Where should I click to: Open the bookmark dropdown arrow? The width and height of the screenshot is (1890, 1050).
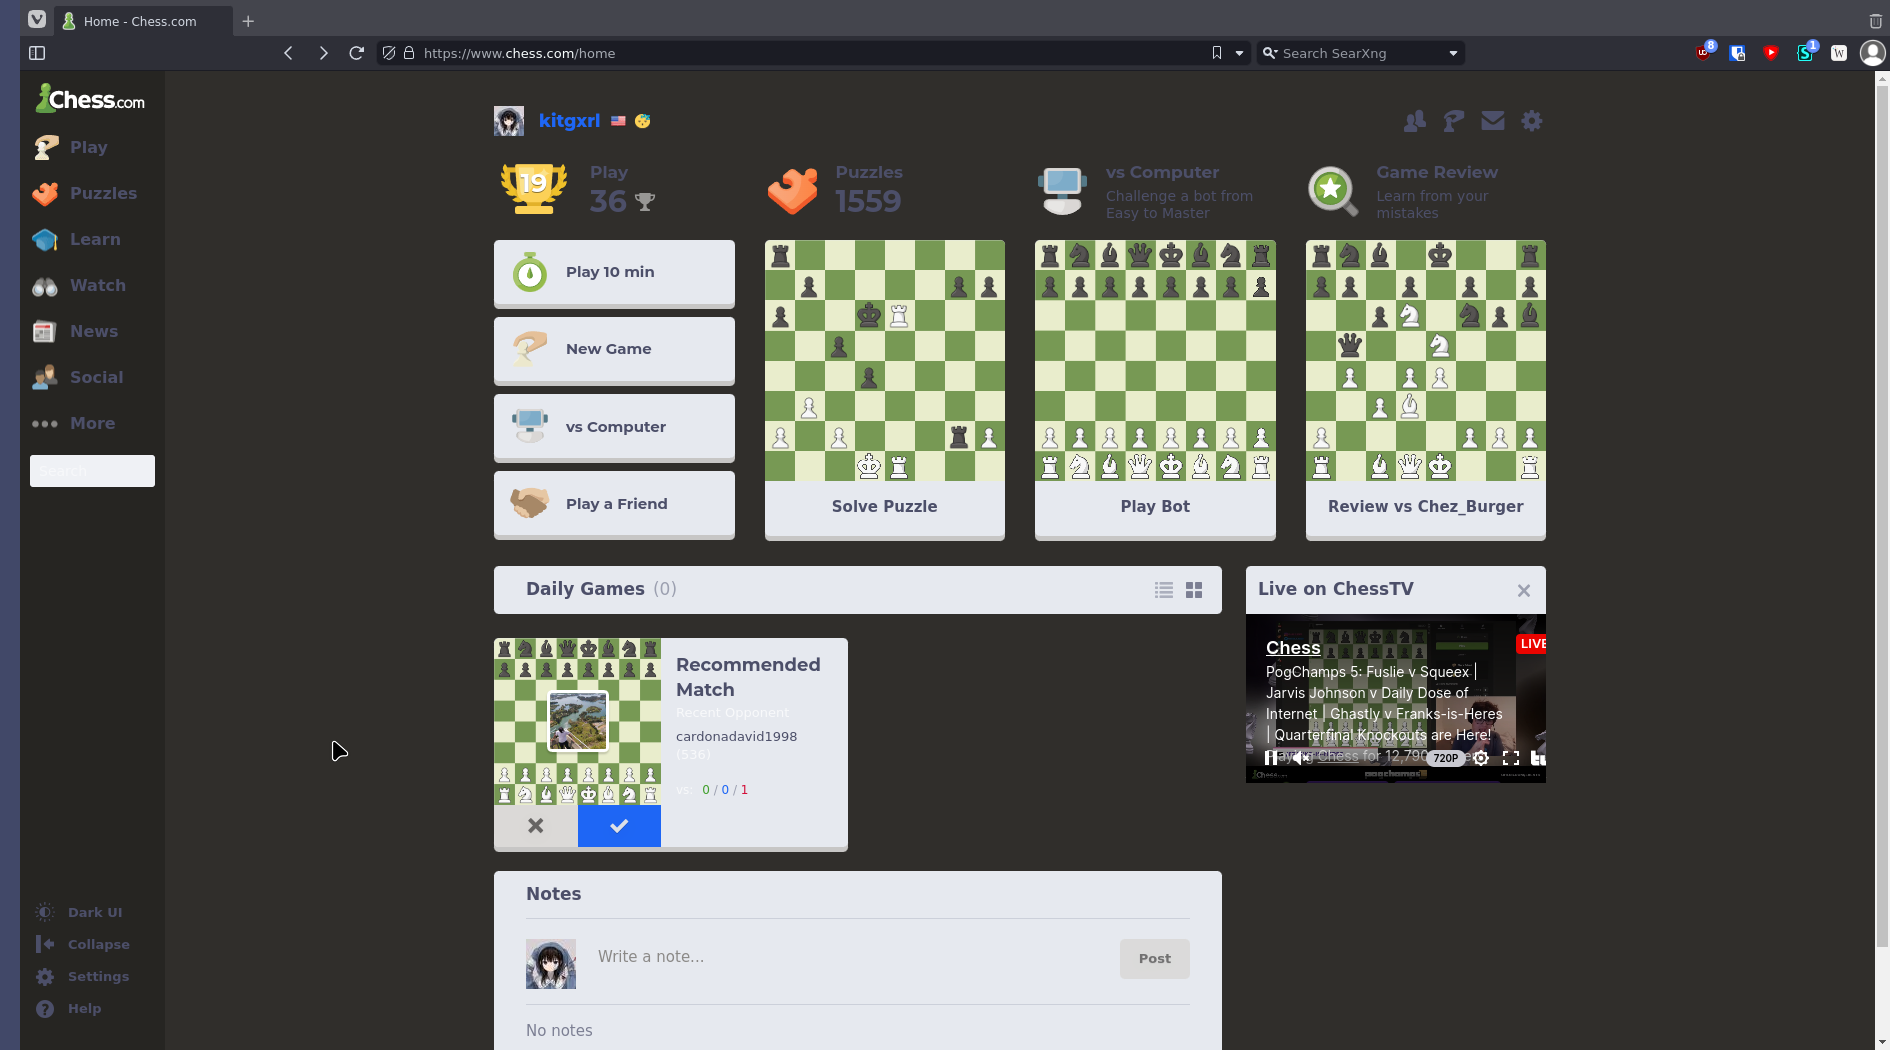[1238, 53]
